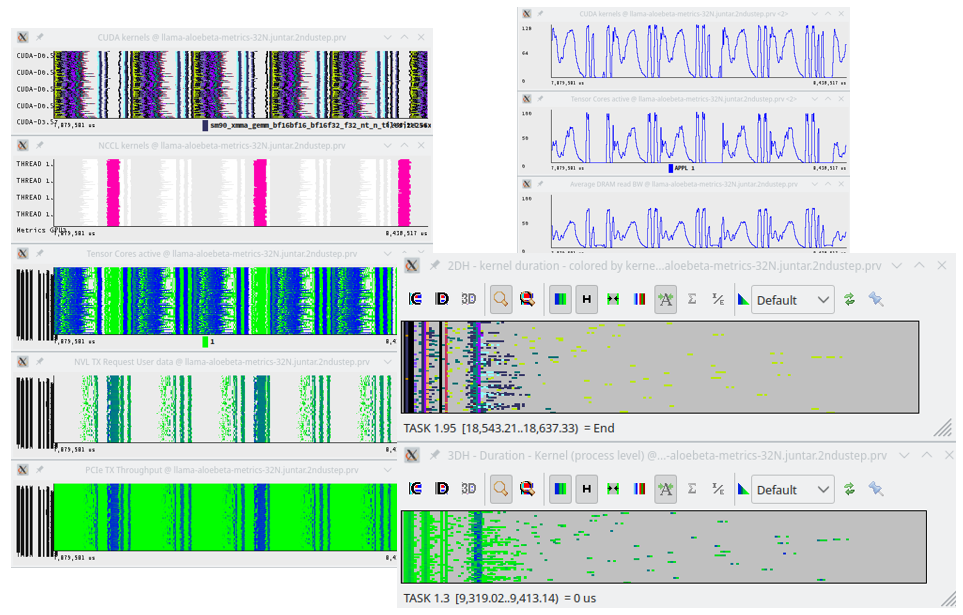Redraw 2DH histogram with green refresh arrows
This screenshot has height=615, width=963.
tap(849, 299)
